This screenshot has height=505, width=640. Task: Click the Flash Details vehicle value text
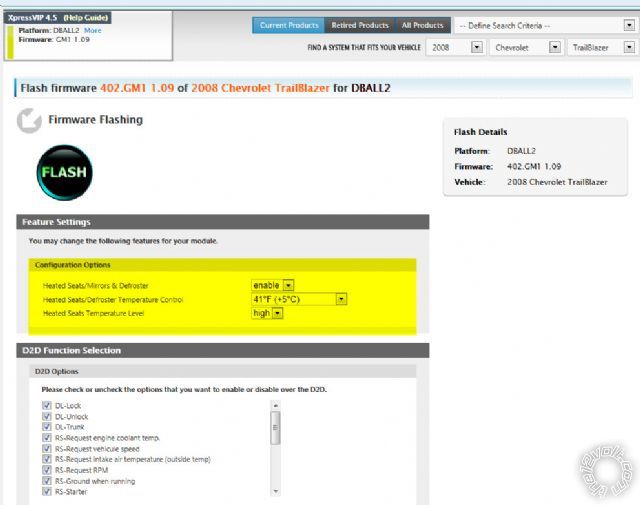557,182
